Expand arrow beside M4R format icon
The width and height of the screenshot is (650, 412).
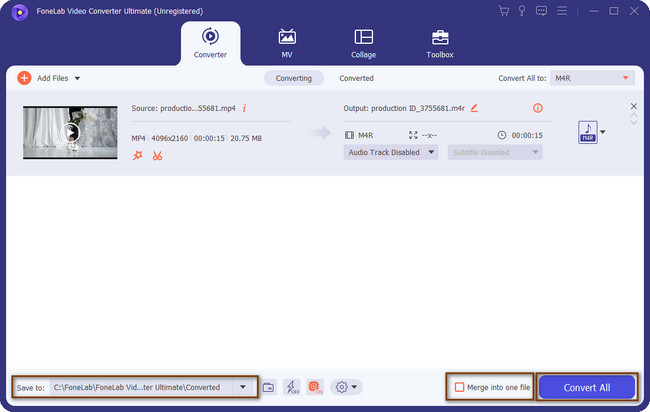pos(603,132)
